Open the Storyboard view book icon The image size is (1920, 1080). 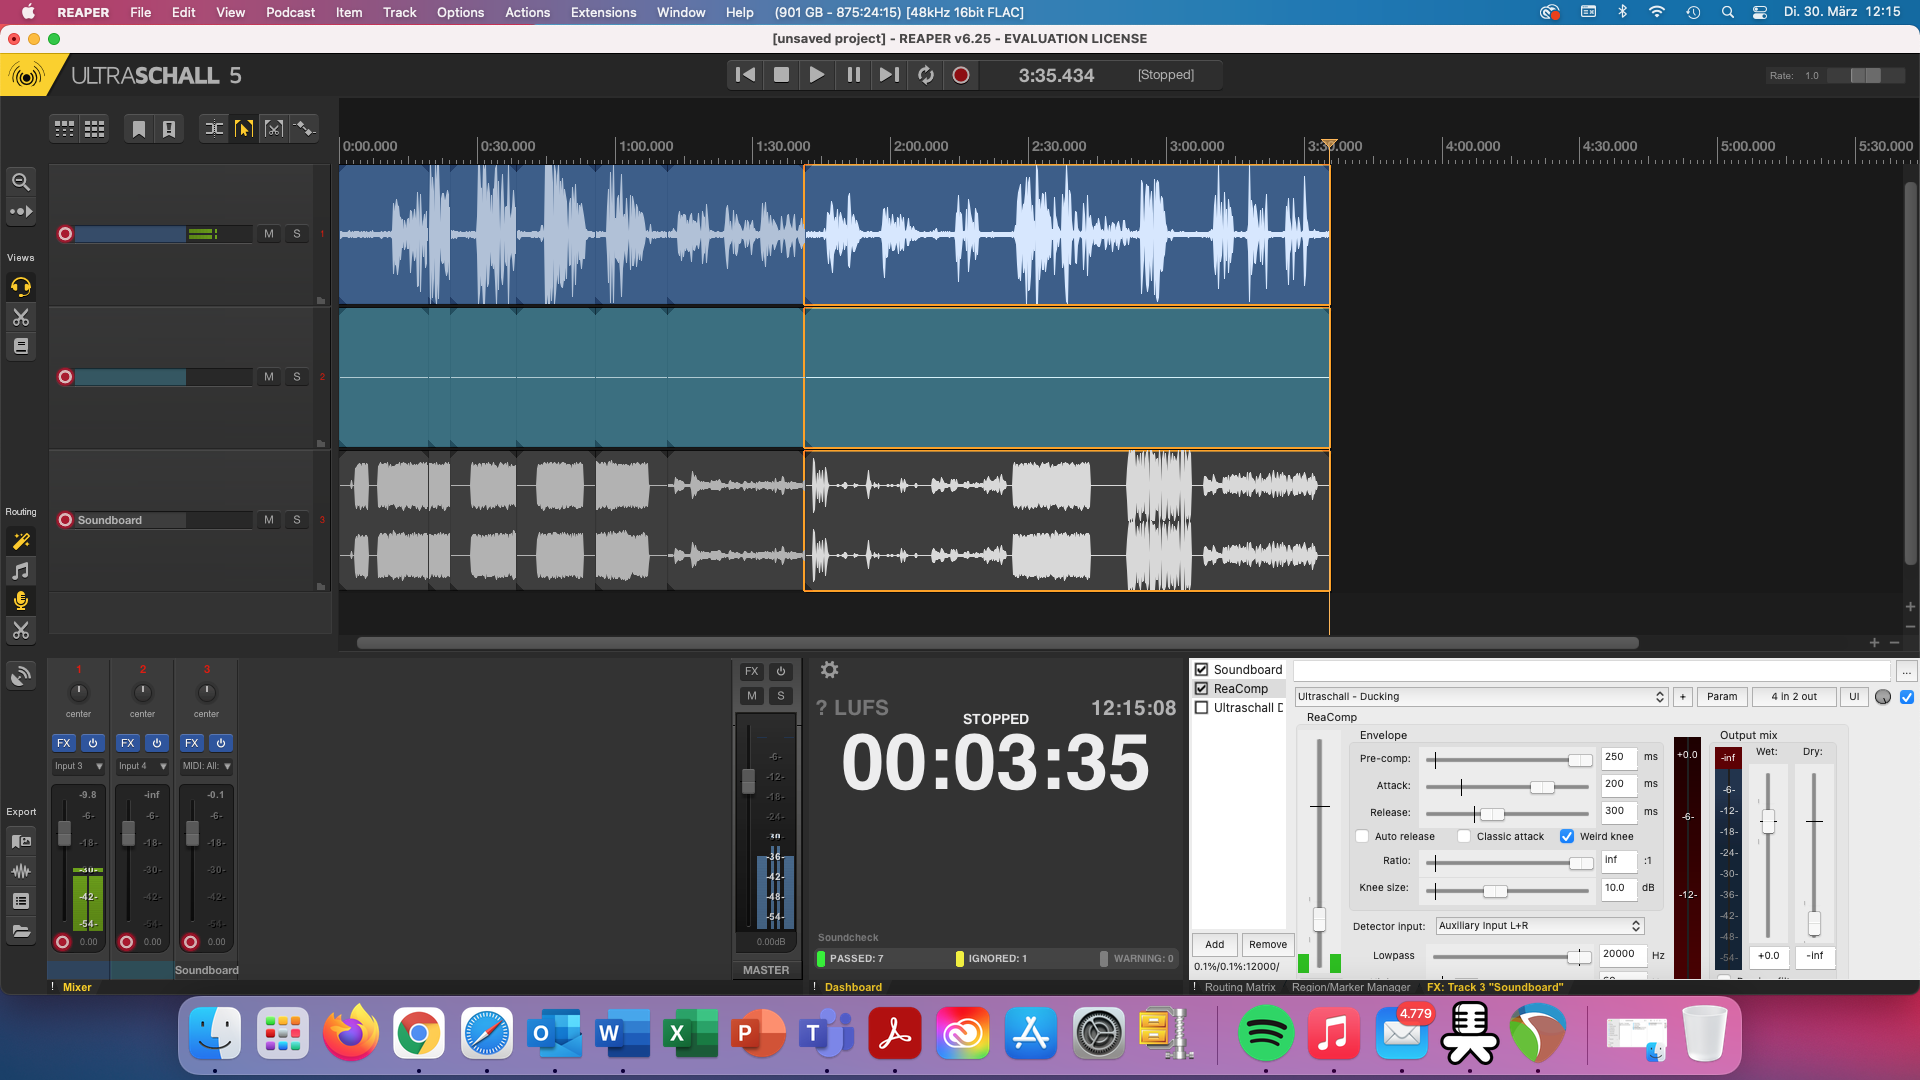(x=20, y=346)
